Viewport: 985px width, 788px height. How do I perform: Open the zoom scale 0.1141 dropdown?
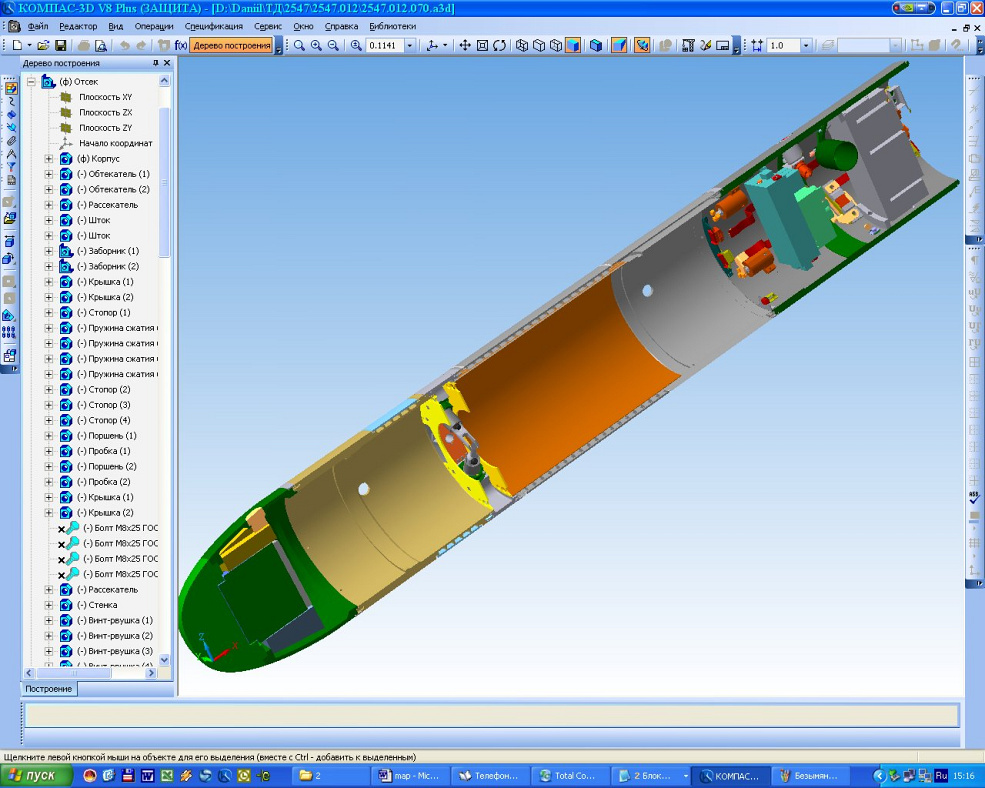(x=410, y=46)
